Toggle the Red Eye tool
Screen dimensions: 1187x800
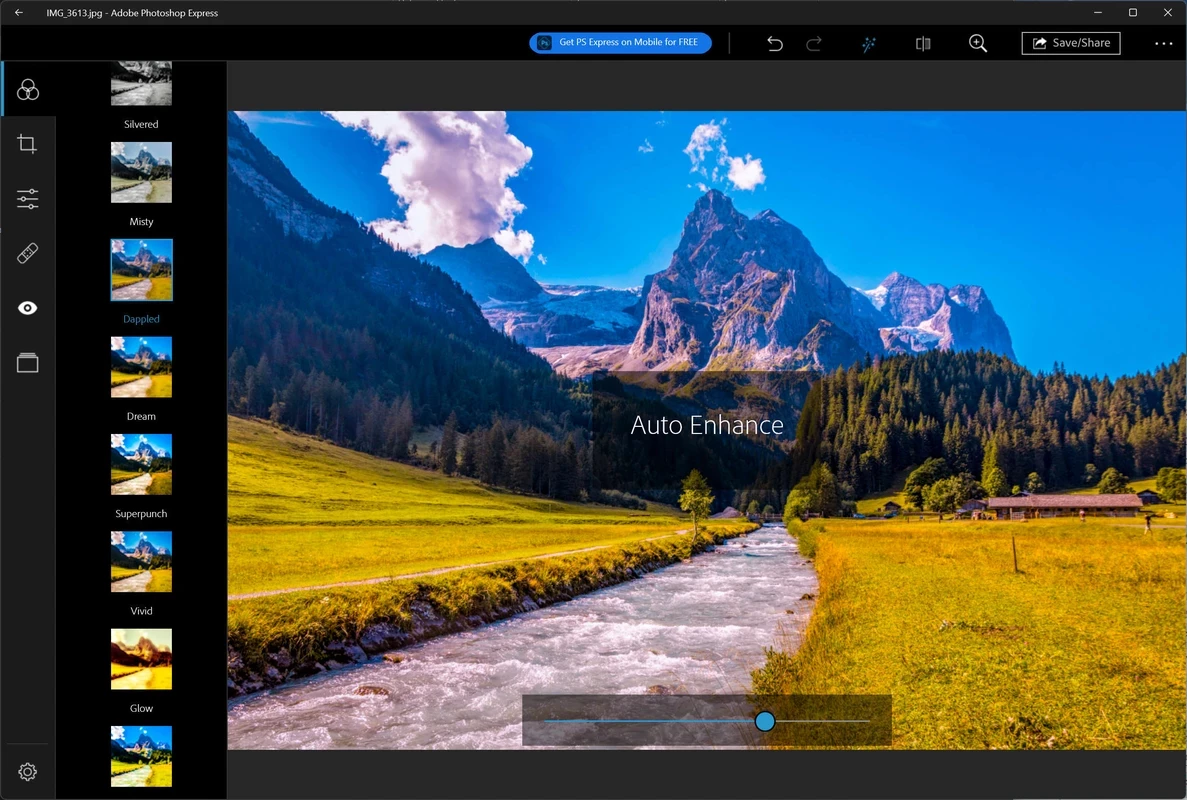click(x=28, y=308)
